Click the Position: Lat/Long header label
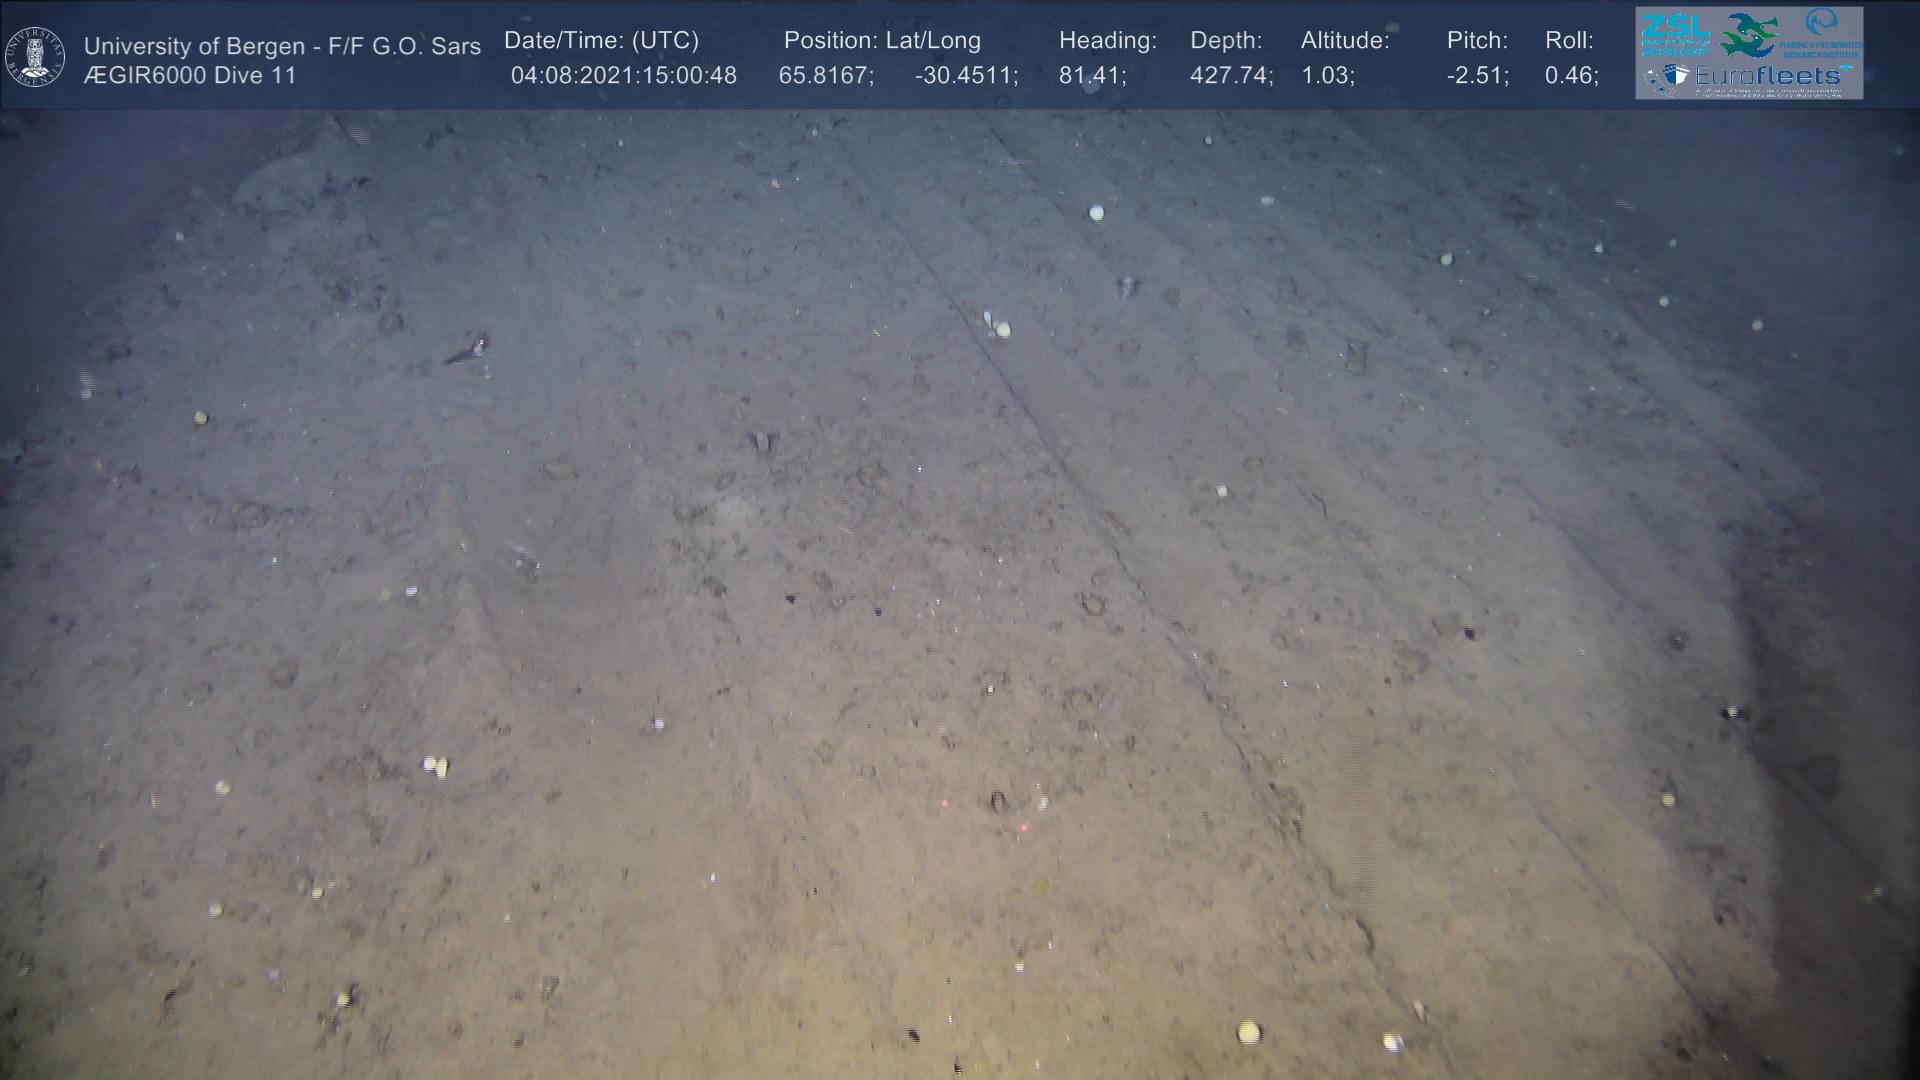The height and width of the screenshot is (1080, 1920). 882,40
